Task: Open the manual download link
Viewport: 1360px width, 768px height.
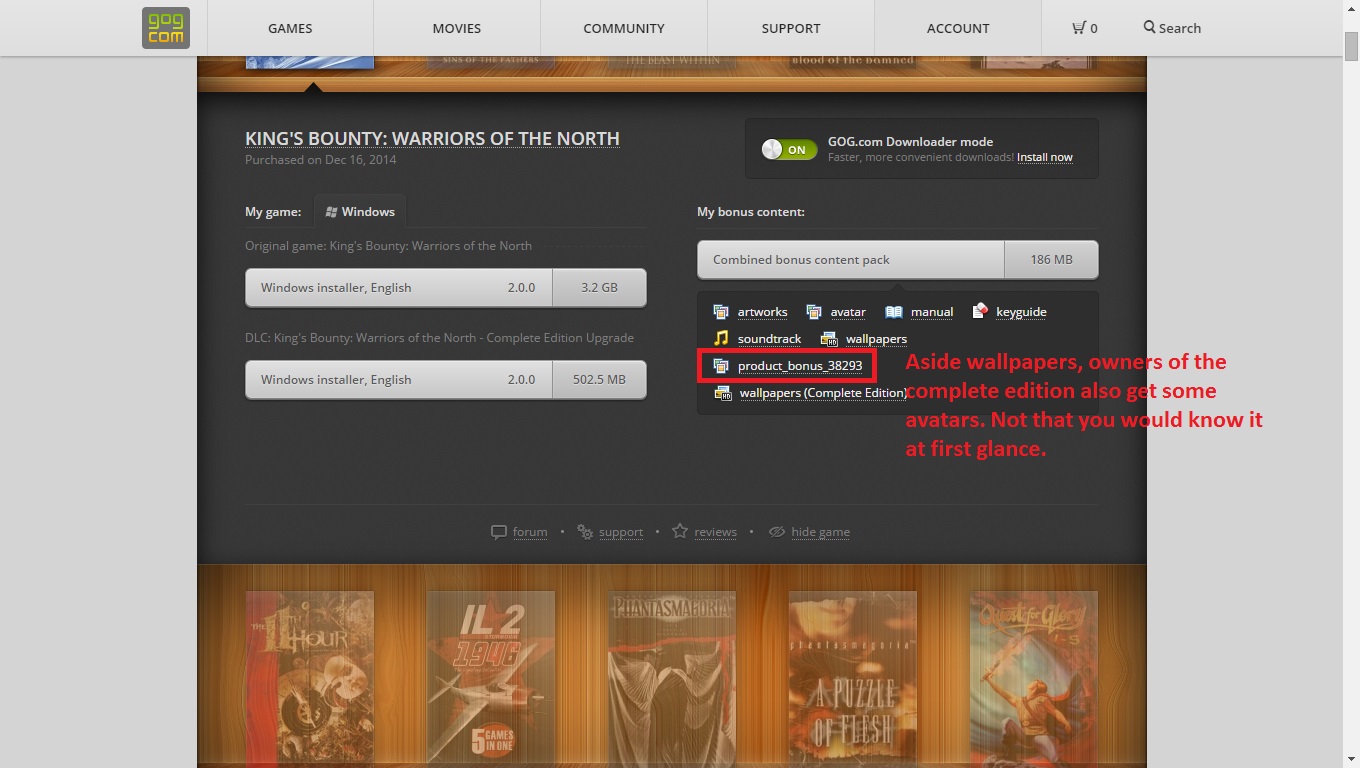Action: [x=932, y=312]
